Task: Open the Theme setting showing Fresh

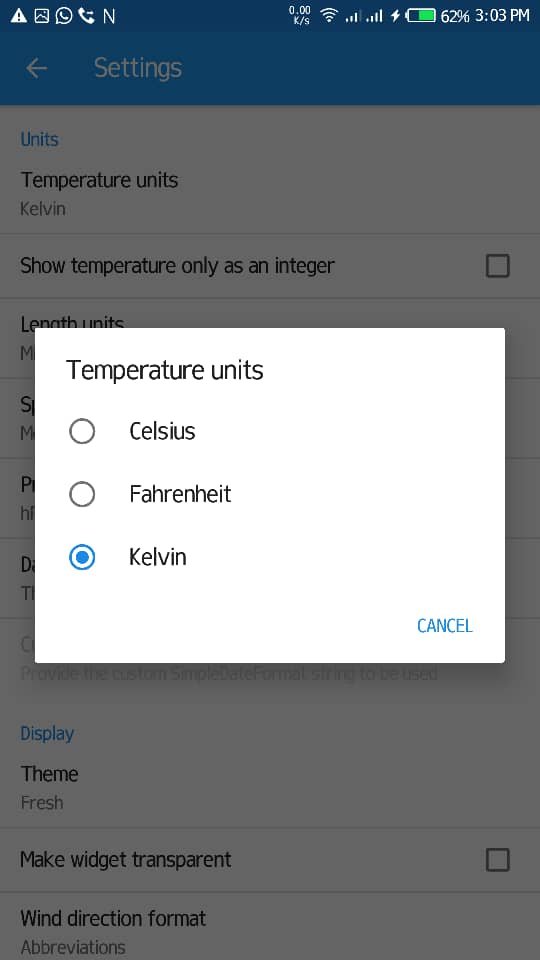Action: pos(270,788)
